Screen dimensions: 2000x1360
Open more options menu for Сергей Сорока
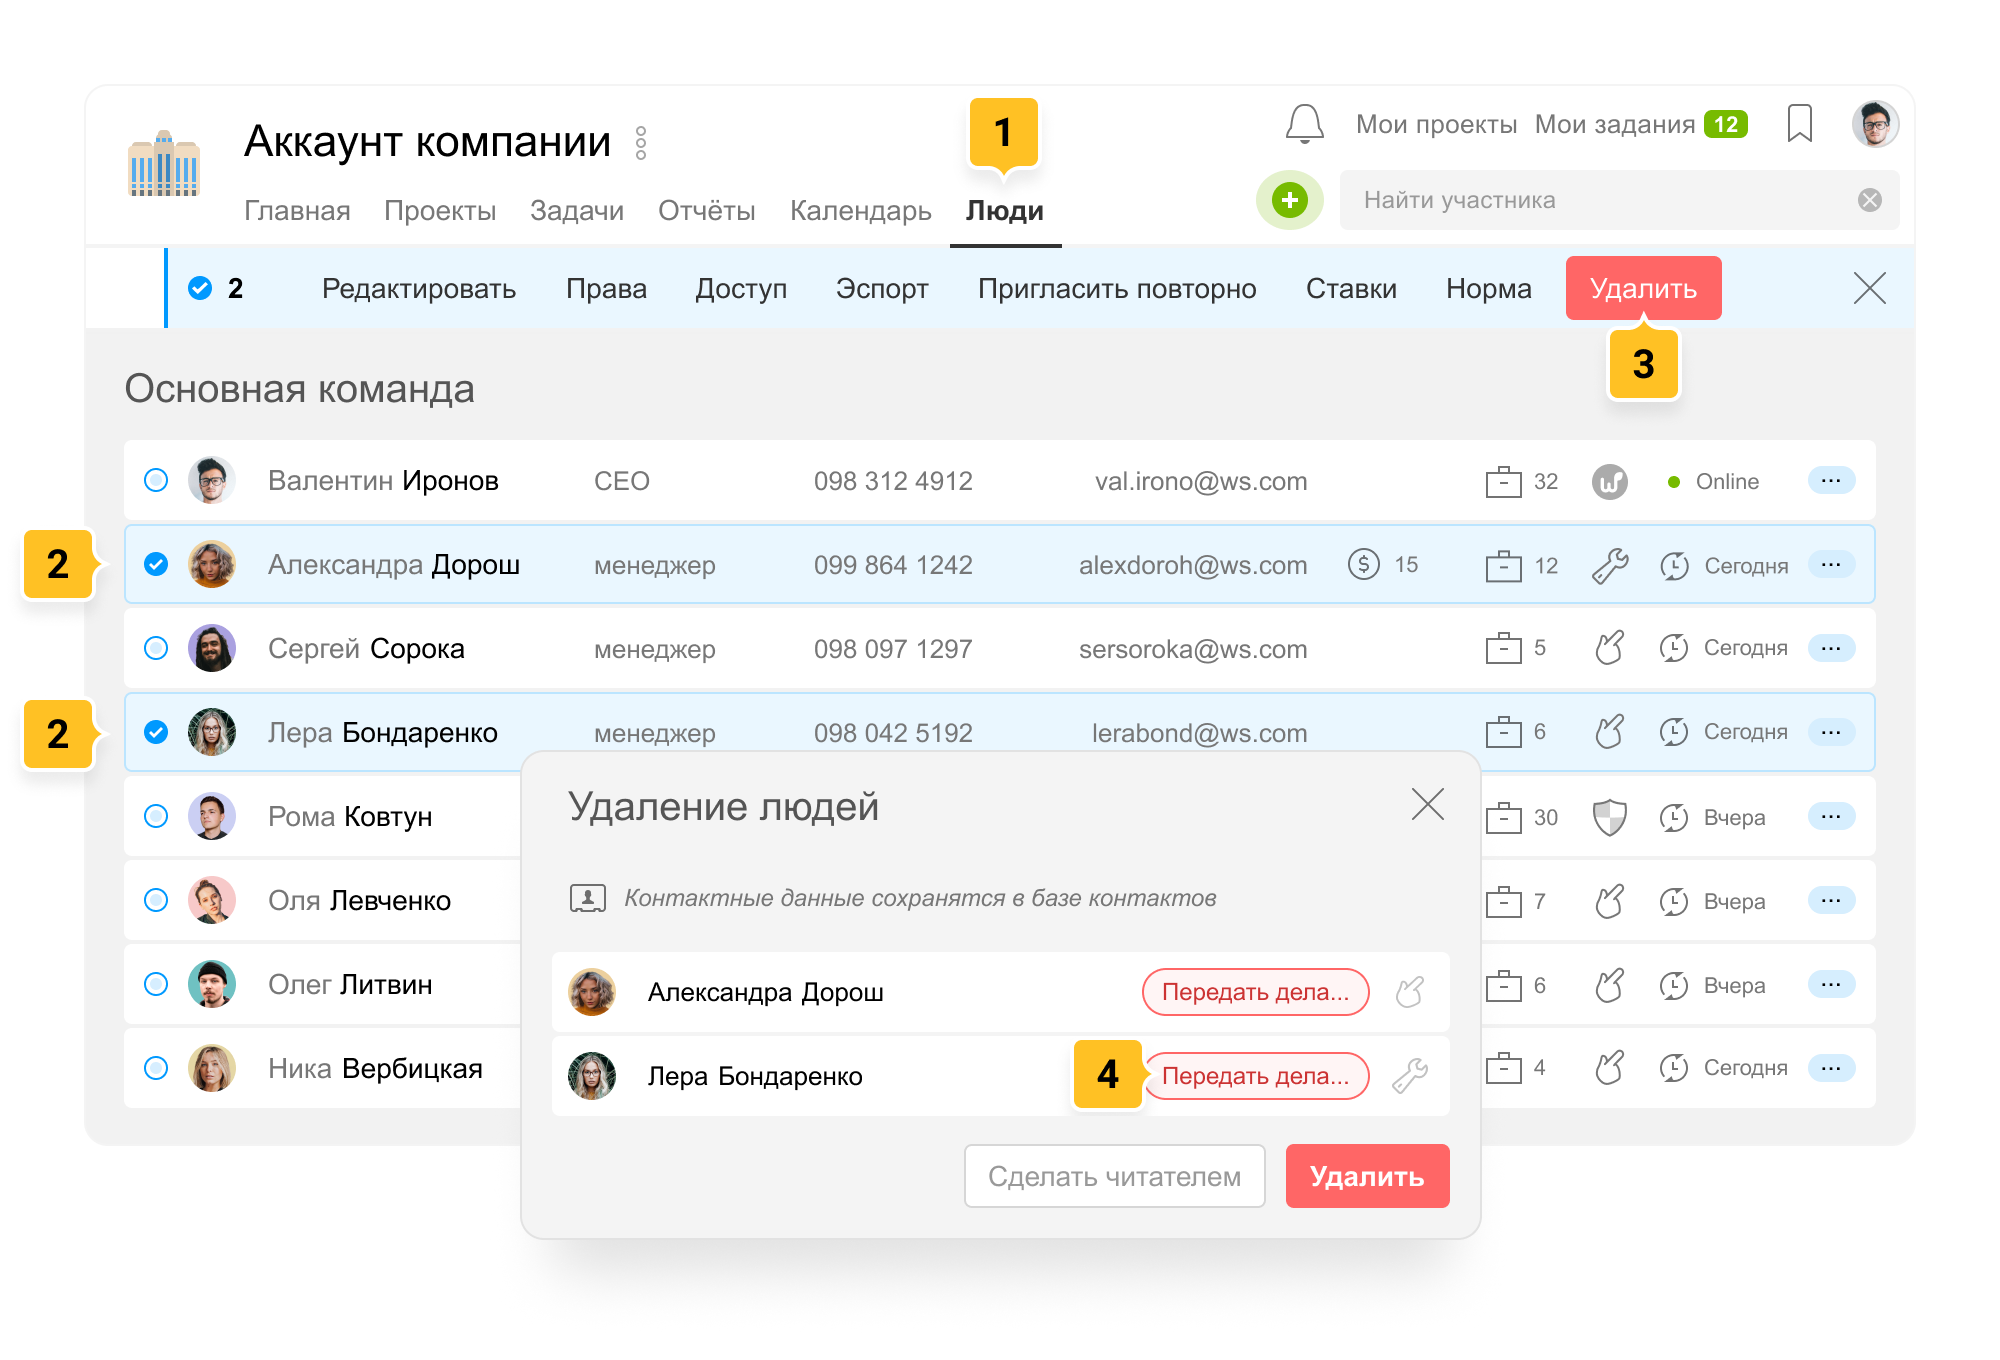(1830, 649)
